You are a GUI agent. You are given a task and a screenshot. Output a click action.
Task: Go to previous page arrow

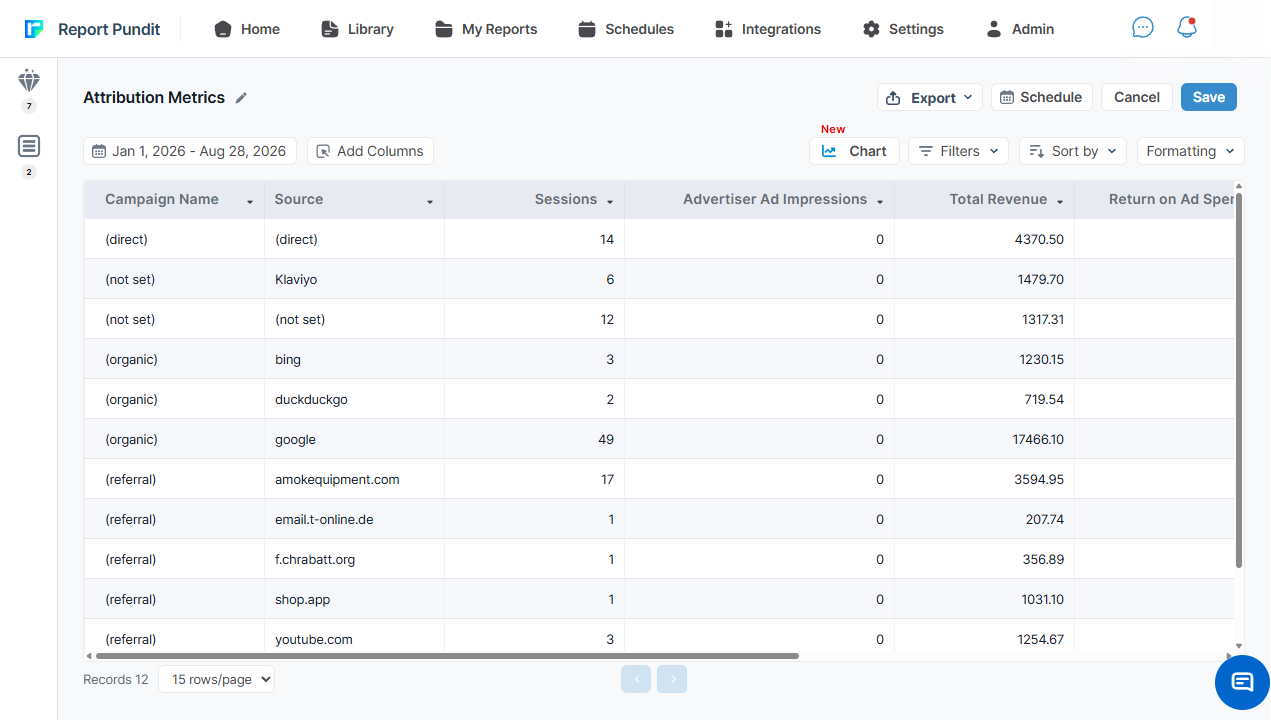(636, 679)
